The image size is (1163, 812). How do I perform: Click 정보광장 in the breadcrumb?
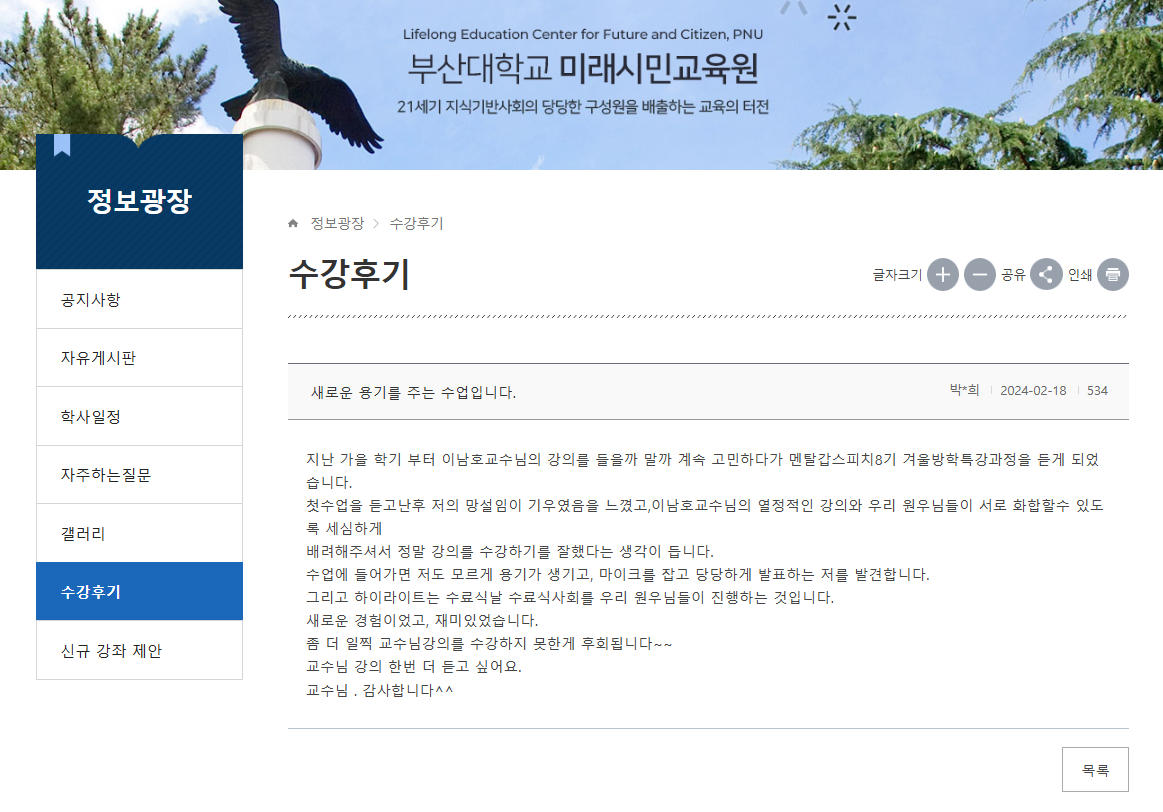click(337, 223)
